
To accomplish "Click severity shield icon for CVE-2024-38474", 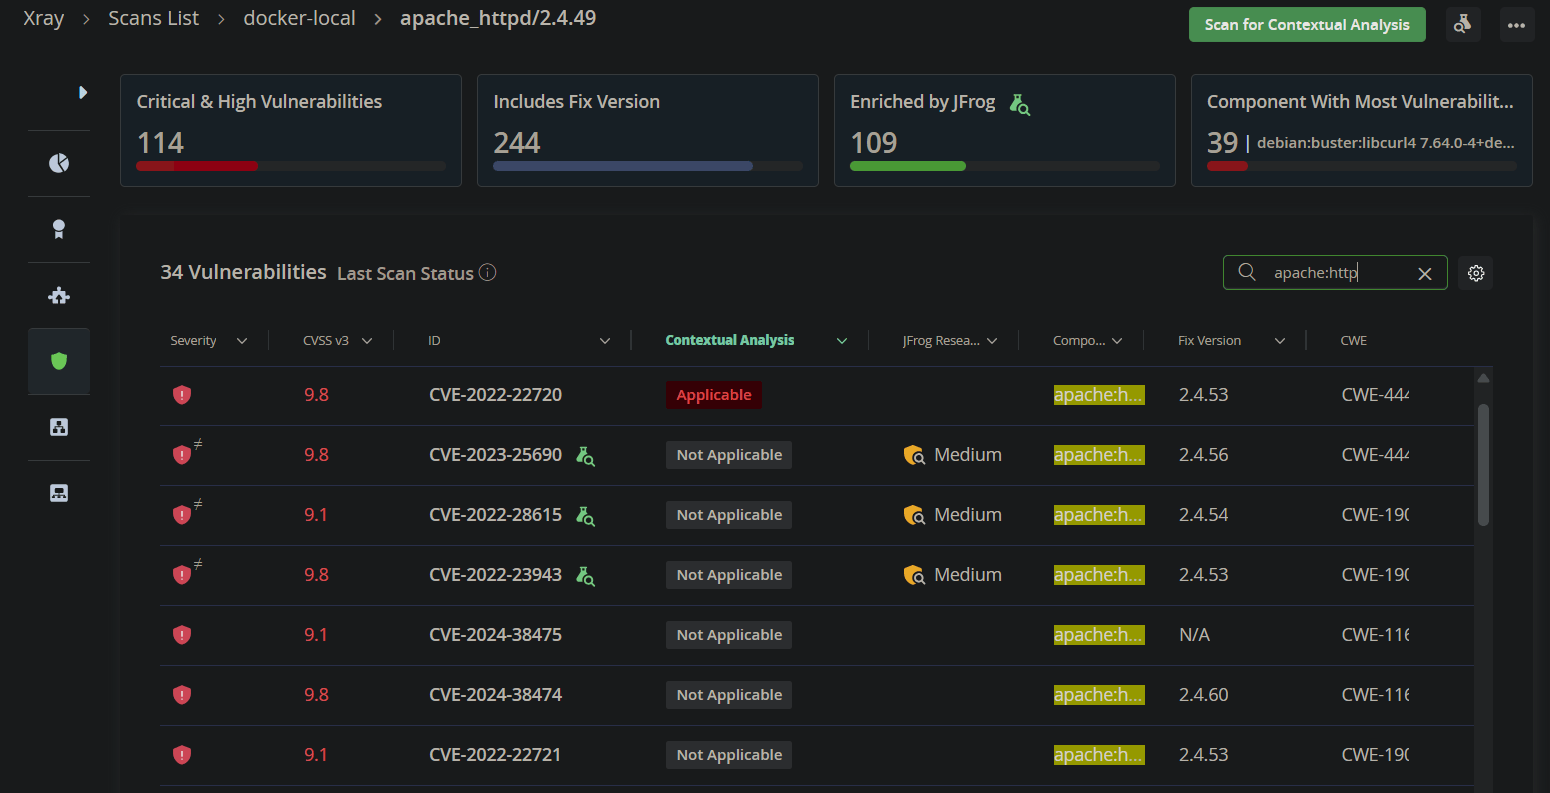I will [x=182, y=695].
